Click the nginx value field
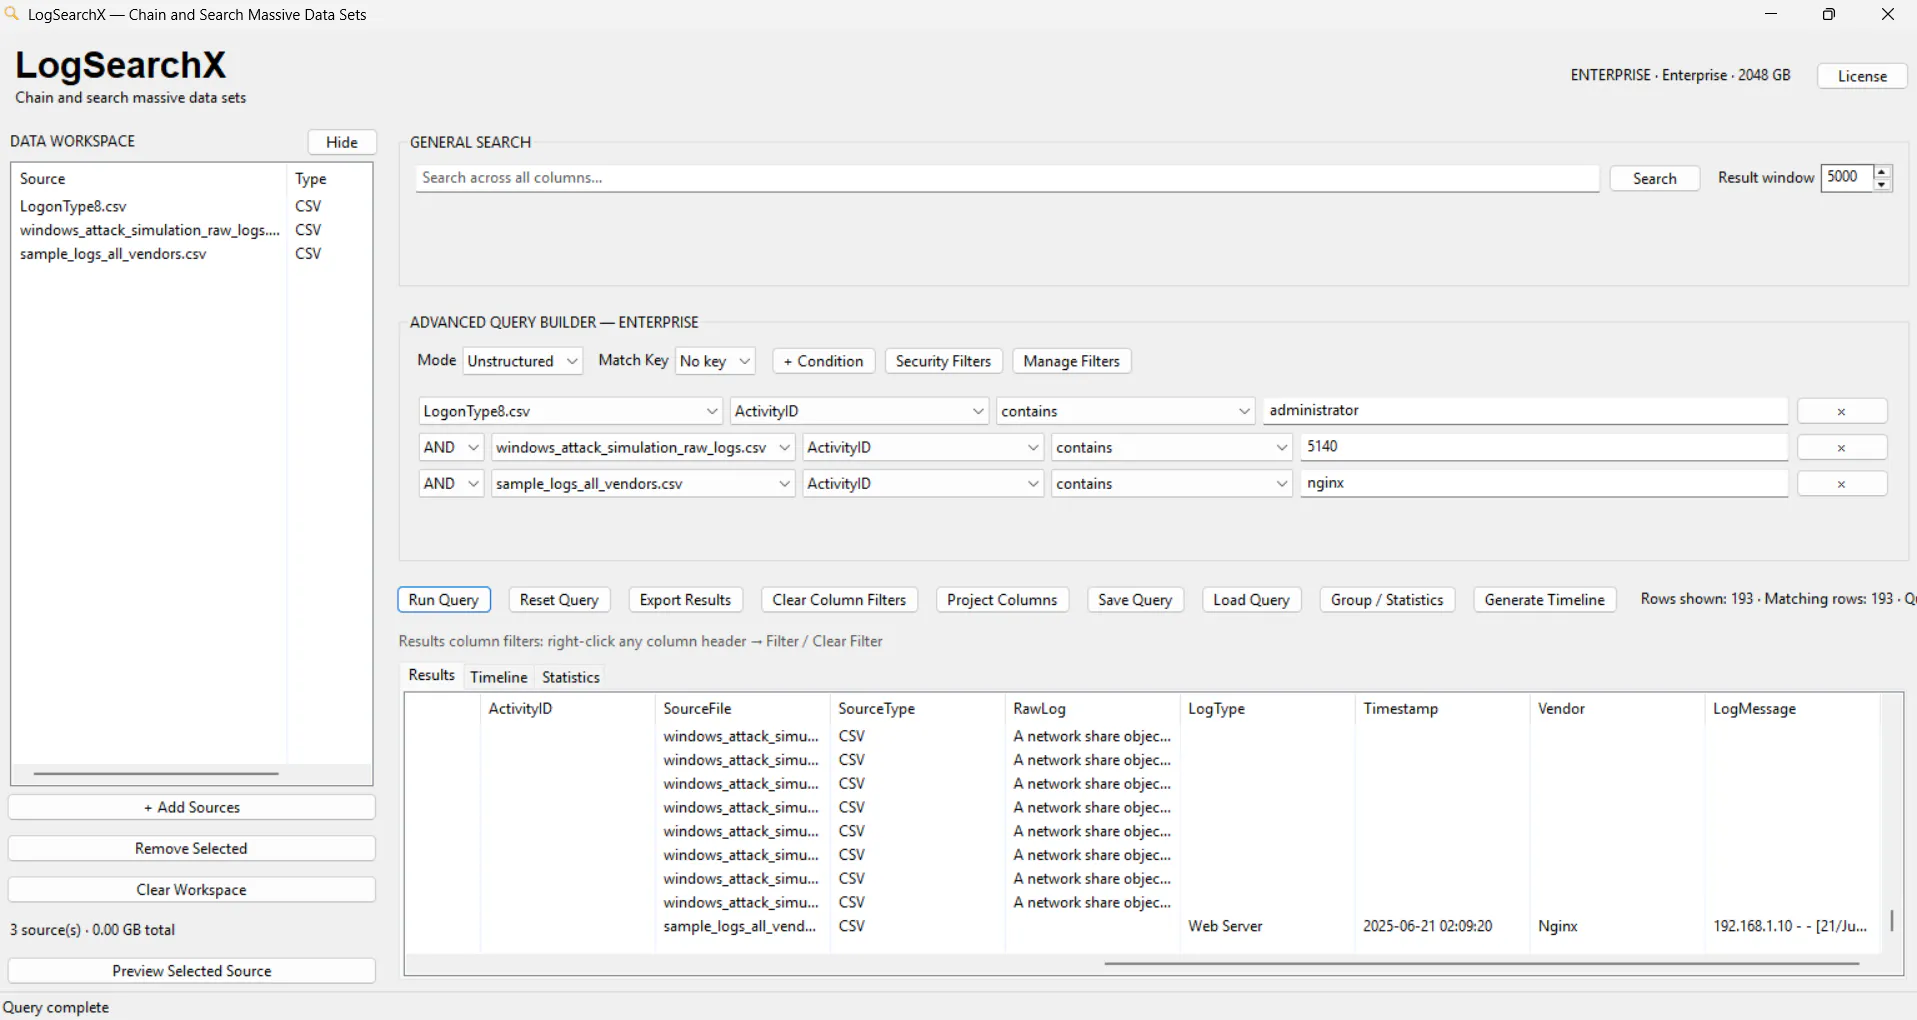Image resolution: width=1917 pixels, height=1020 pixels. (x=1543, y=482)
